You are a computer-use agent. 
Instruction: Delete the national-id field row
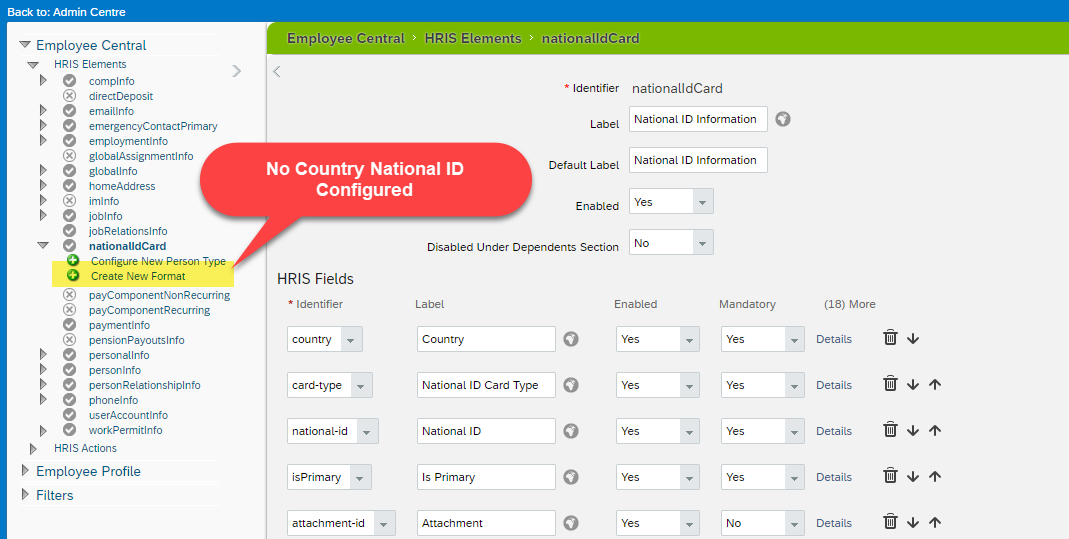pyautogui.click(x=890, y=430)
